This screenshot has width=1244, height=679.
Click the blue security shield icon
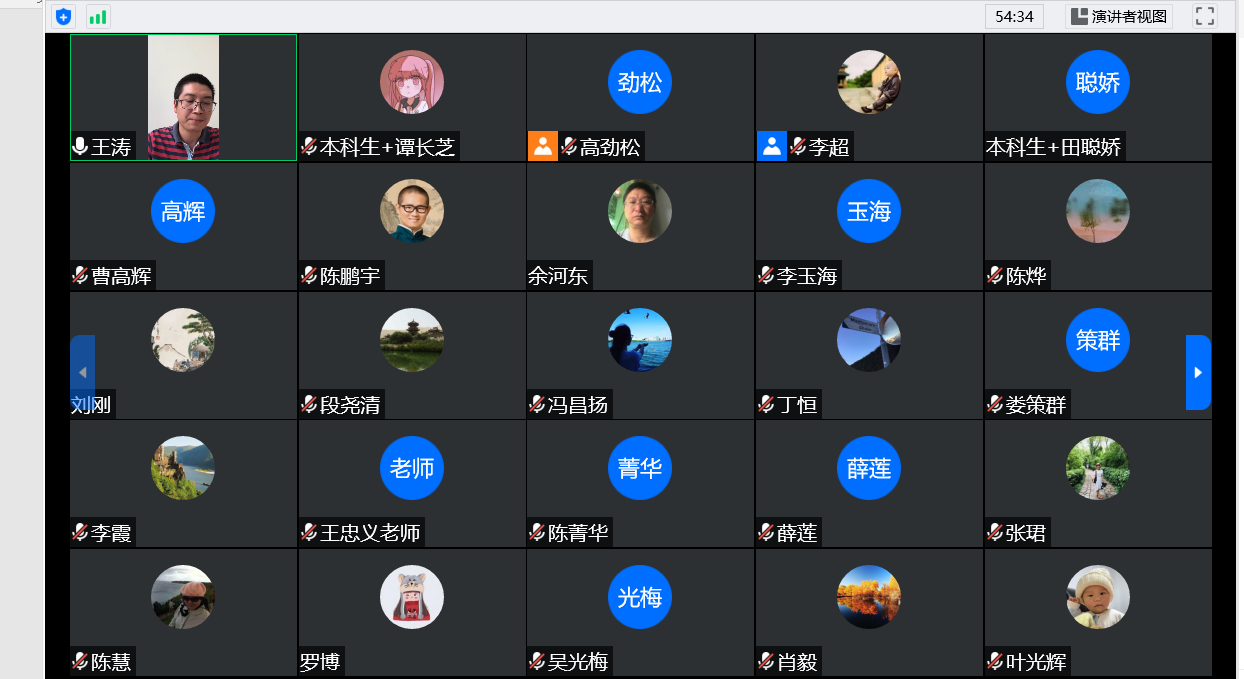(64, 16)
